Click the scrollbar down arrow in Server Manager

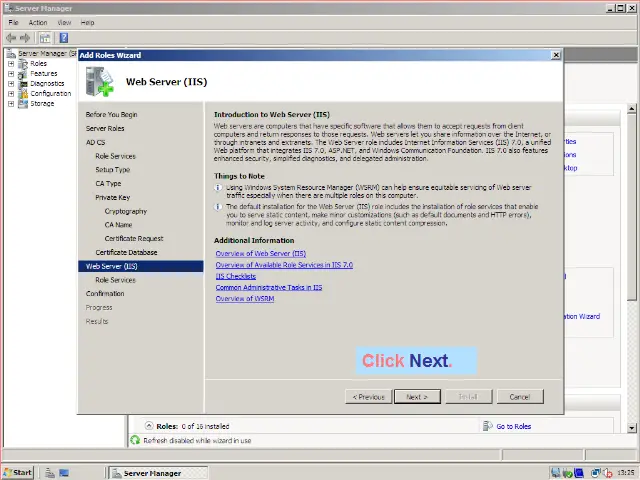click(x=631, y=428)
